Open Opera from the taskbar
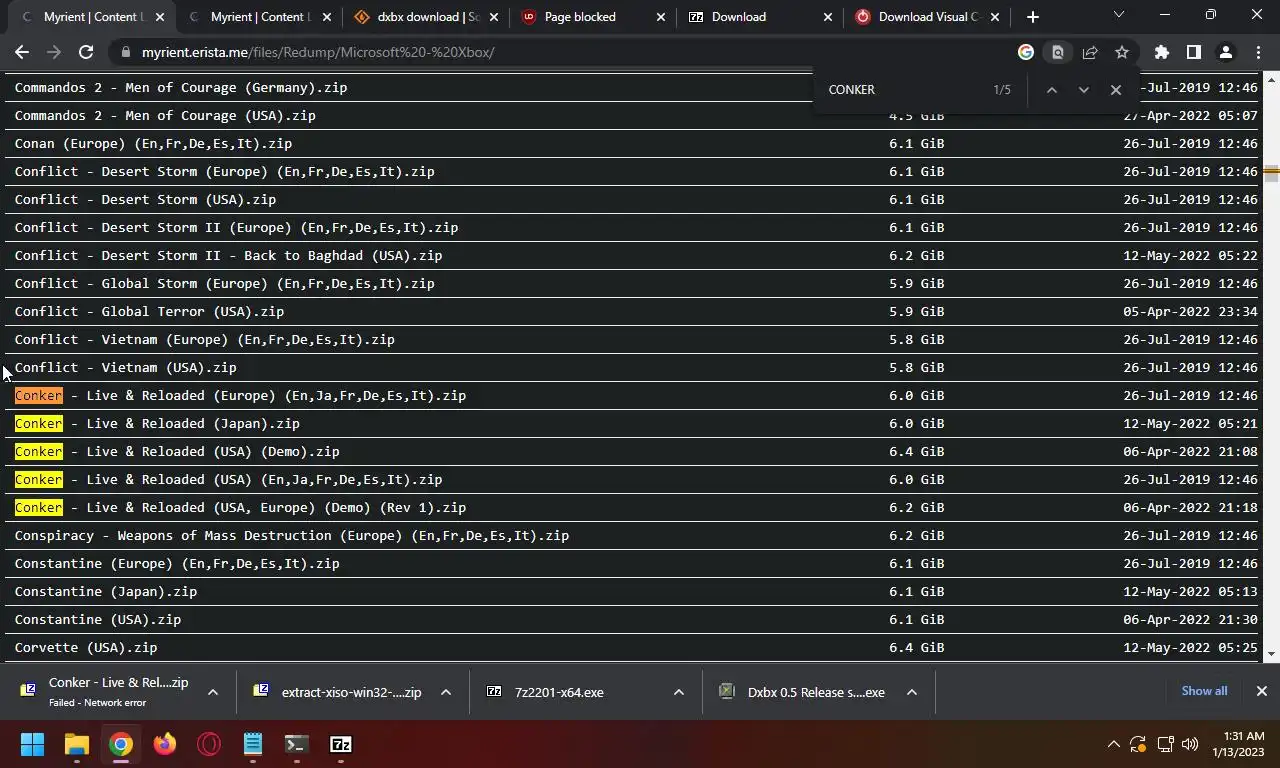The width and height of the screenshot is (1280, 768). [209, 744]
